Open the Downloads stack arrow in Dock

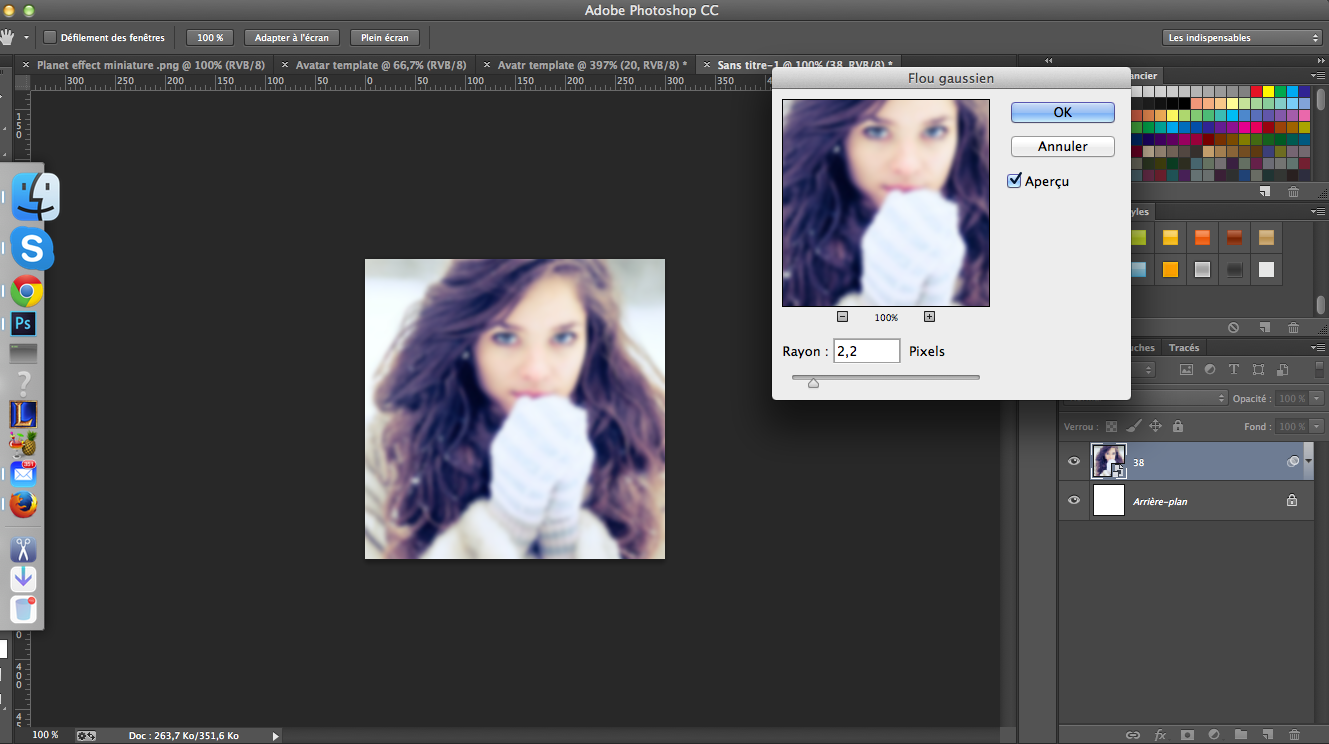tap(24, 579)
